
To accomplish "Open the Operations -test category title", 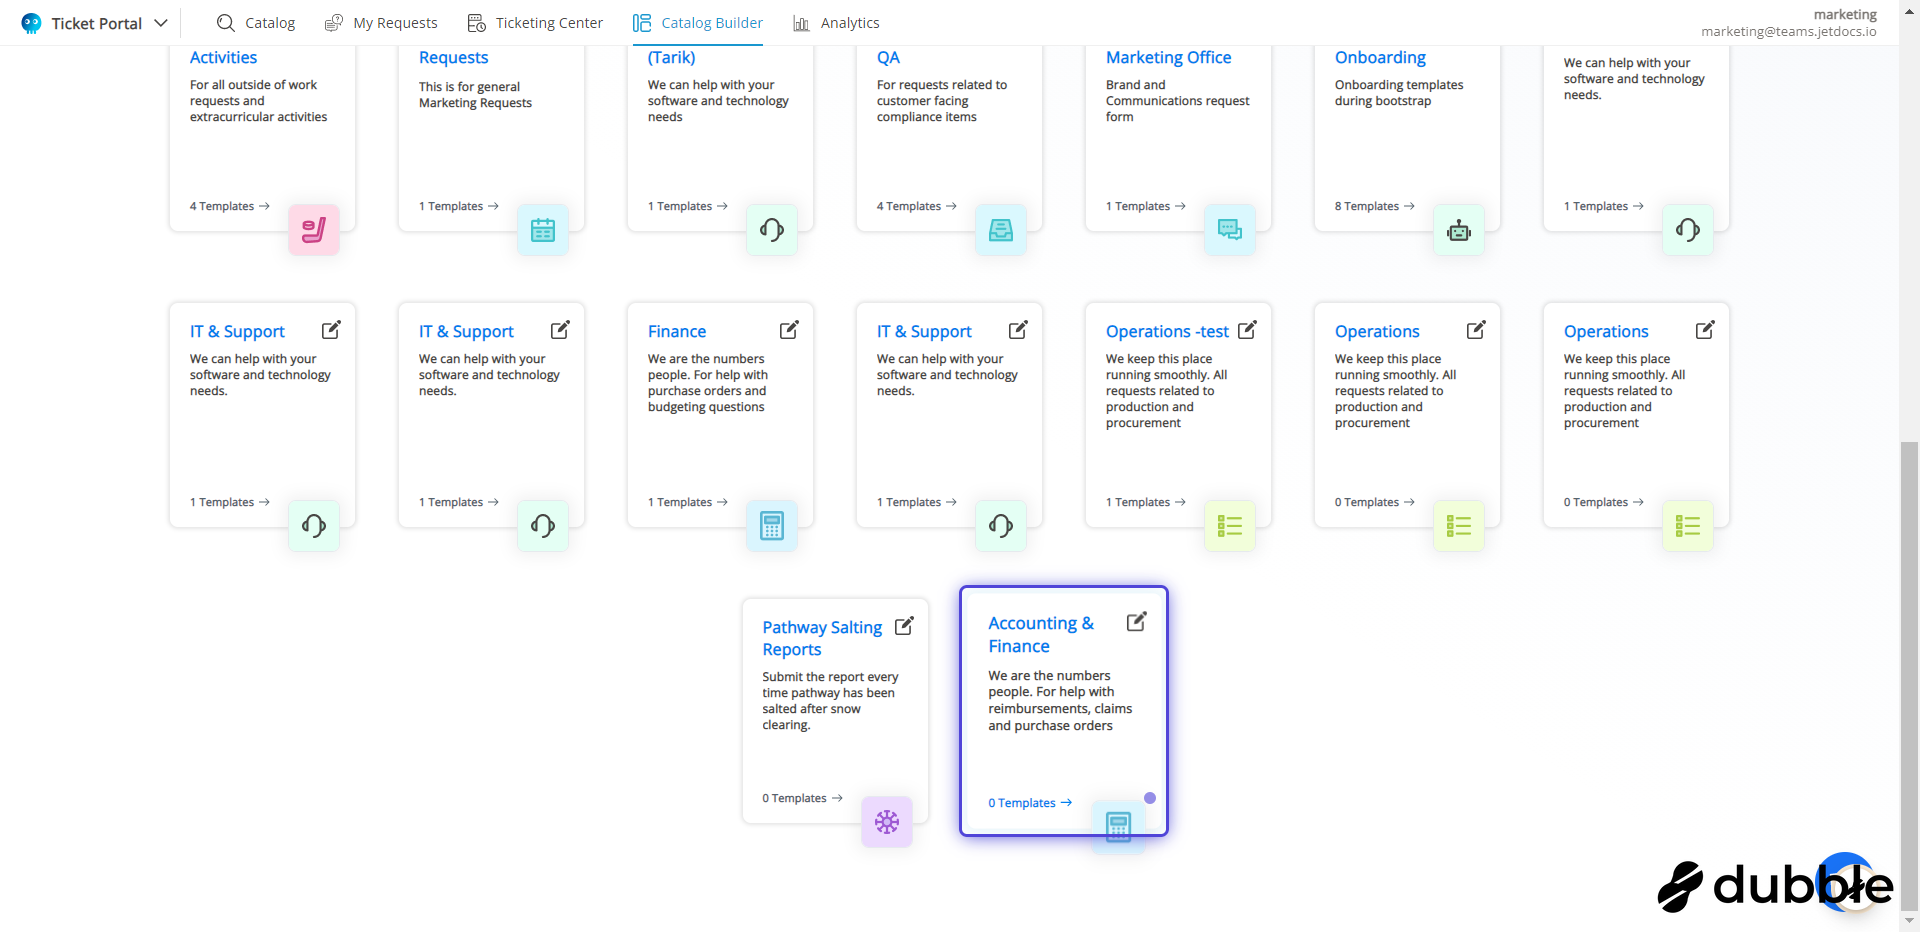I will click(1167, 331).
